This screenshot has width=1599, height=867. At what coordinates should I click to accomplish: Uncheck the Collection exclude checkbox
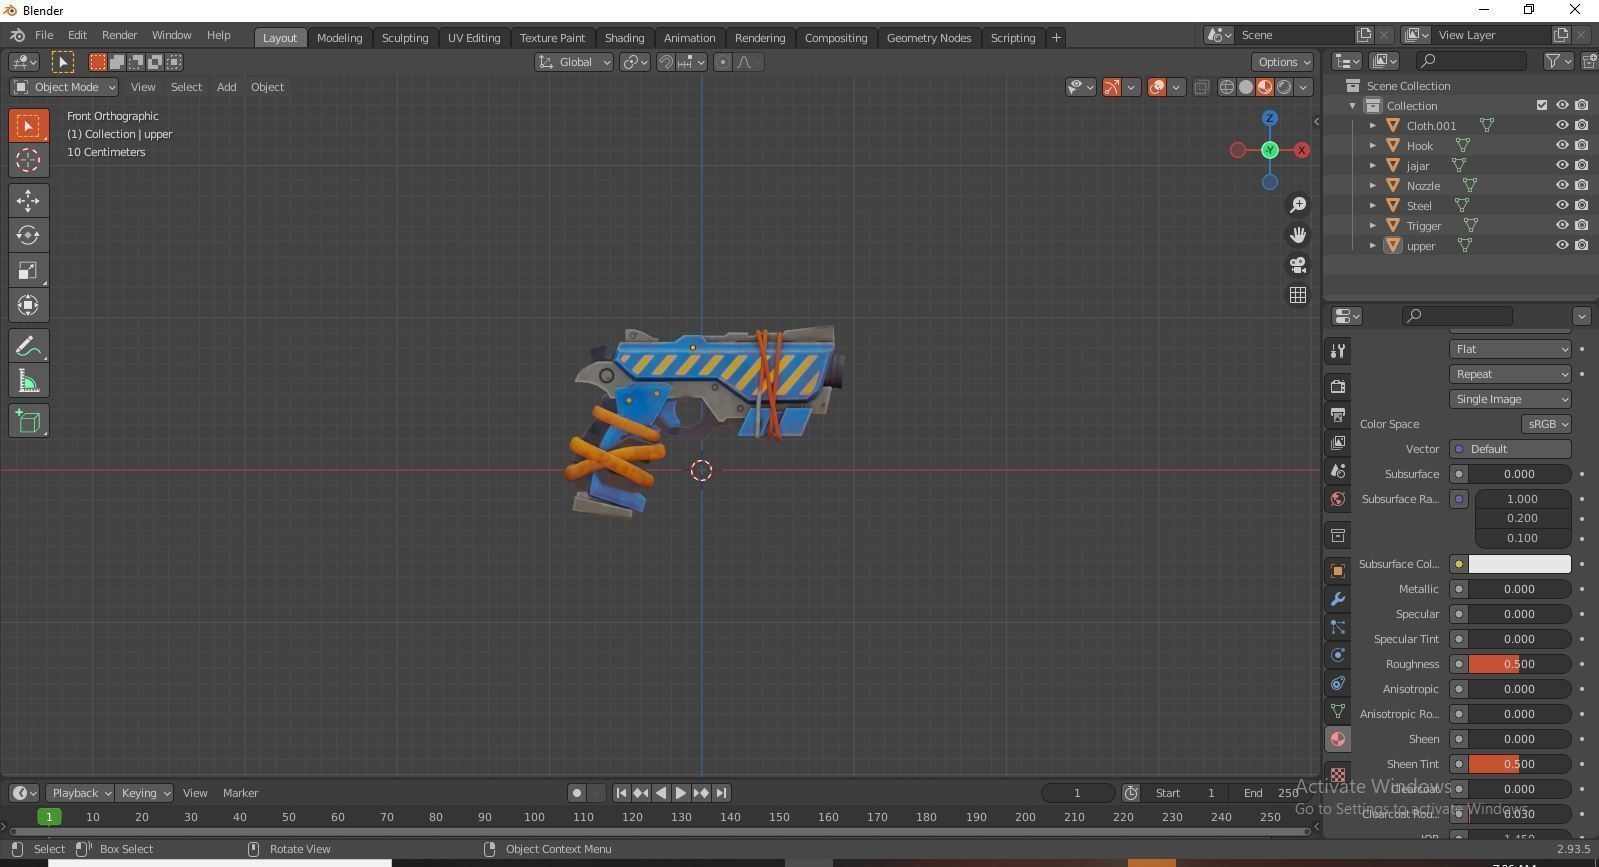[1542, 105]
